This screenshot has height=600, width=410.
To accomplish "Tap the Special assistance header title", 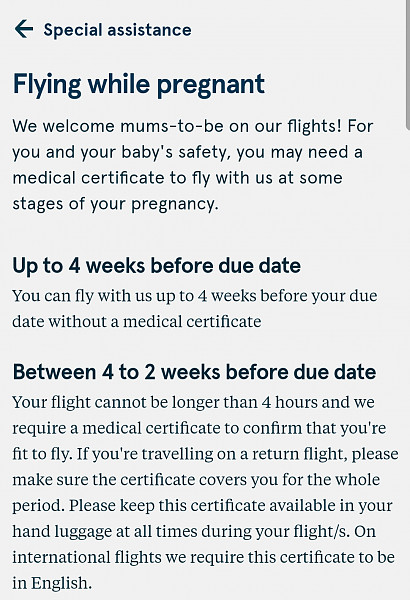I will coord(118,30).
